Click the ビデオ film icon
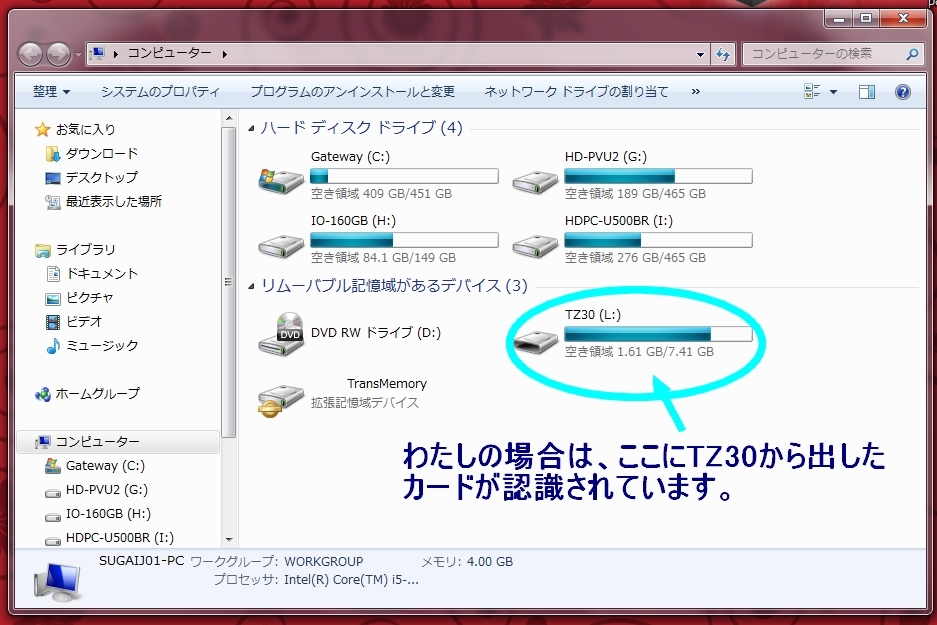Screen dimensions: 937x625 [x=53, y=323]
